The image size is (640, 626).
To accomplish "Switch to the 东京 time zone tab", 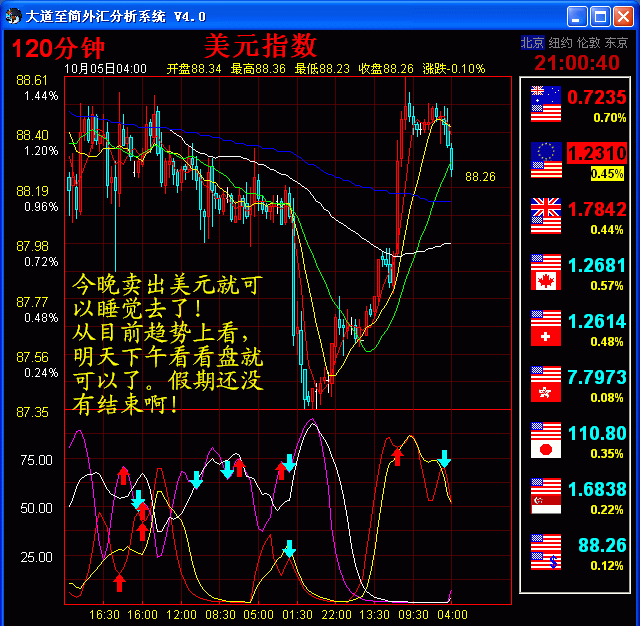I will click(616, 42).
